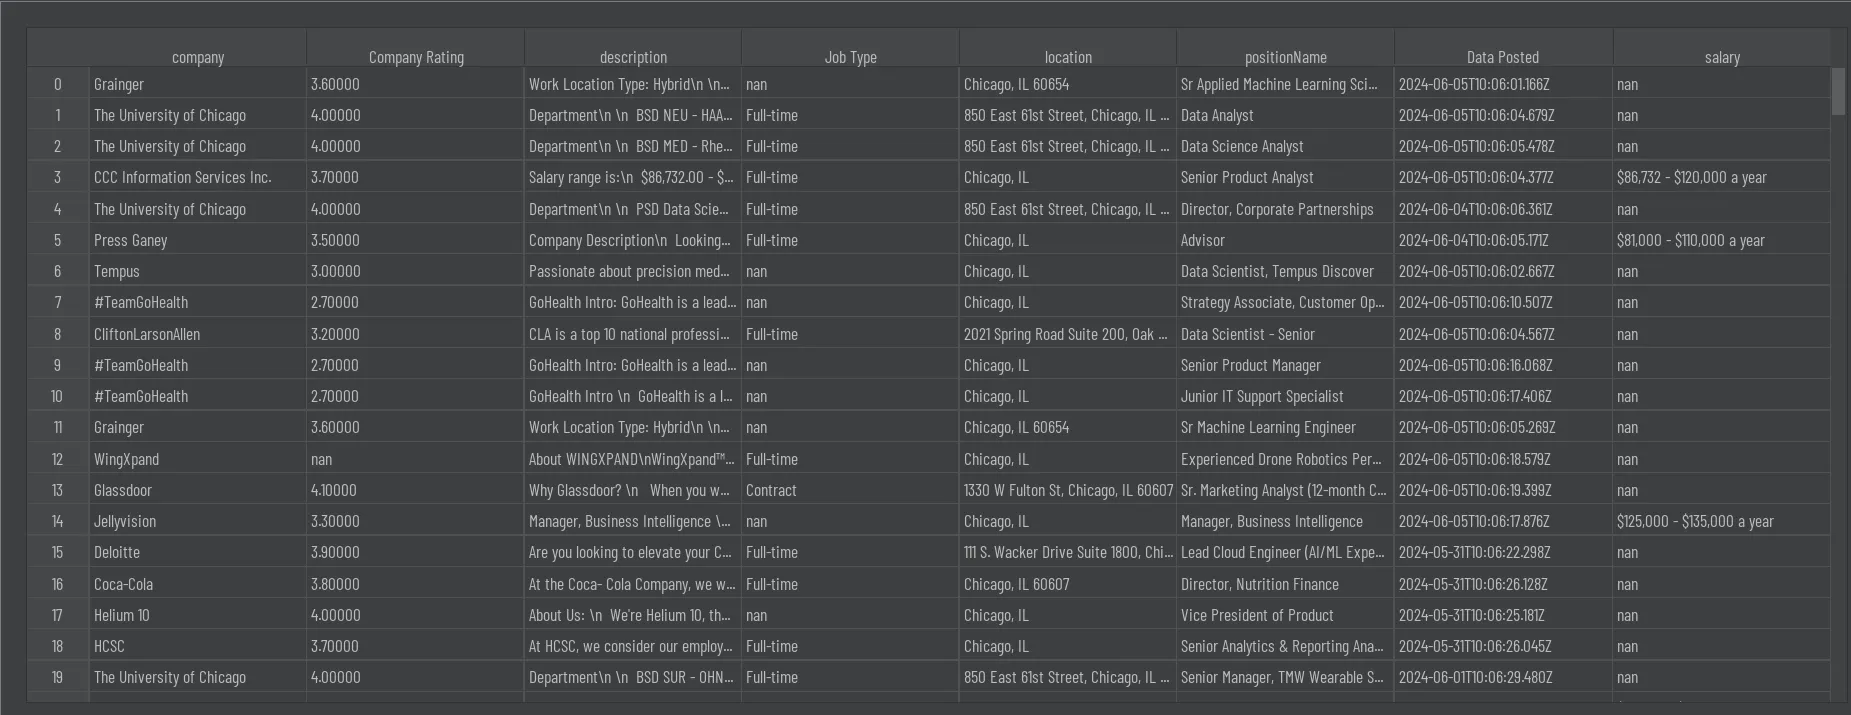The image size is (1851, 715).
Task: Click the 3.20000 rating cell
Action: click(416, 334)
